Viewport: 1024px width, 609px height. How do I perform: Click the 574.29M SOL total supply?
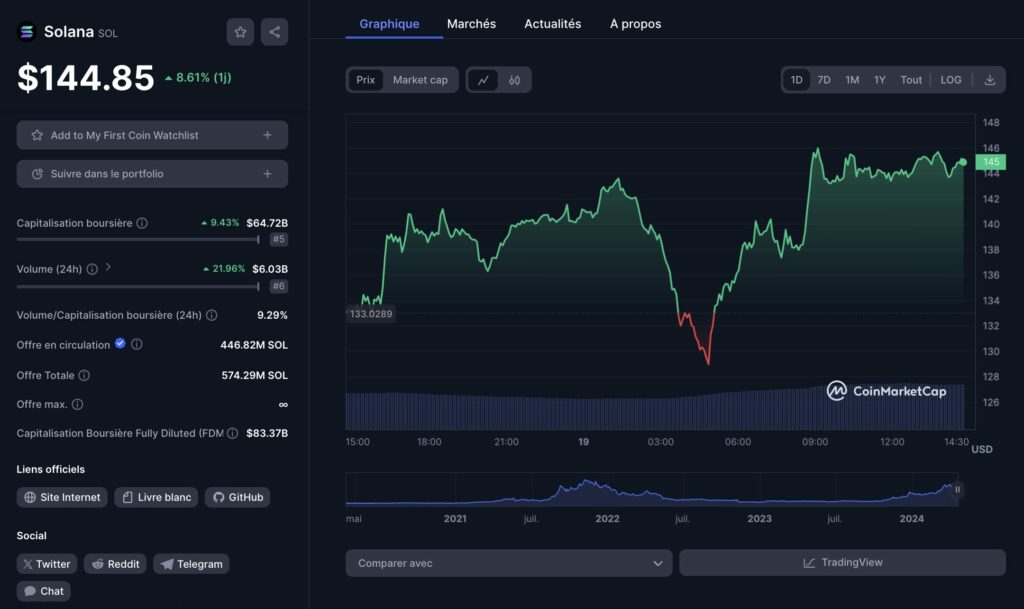pos(255,375)
